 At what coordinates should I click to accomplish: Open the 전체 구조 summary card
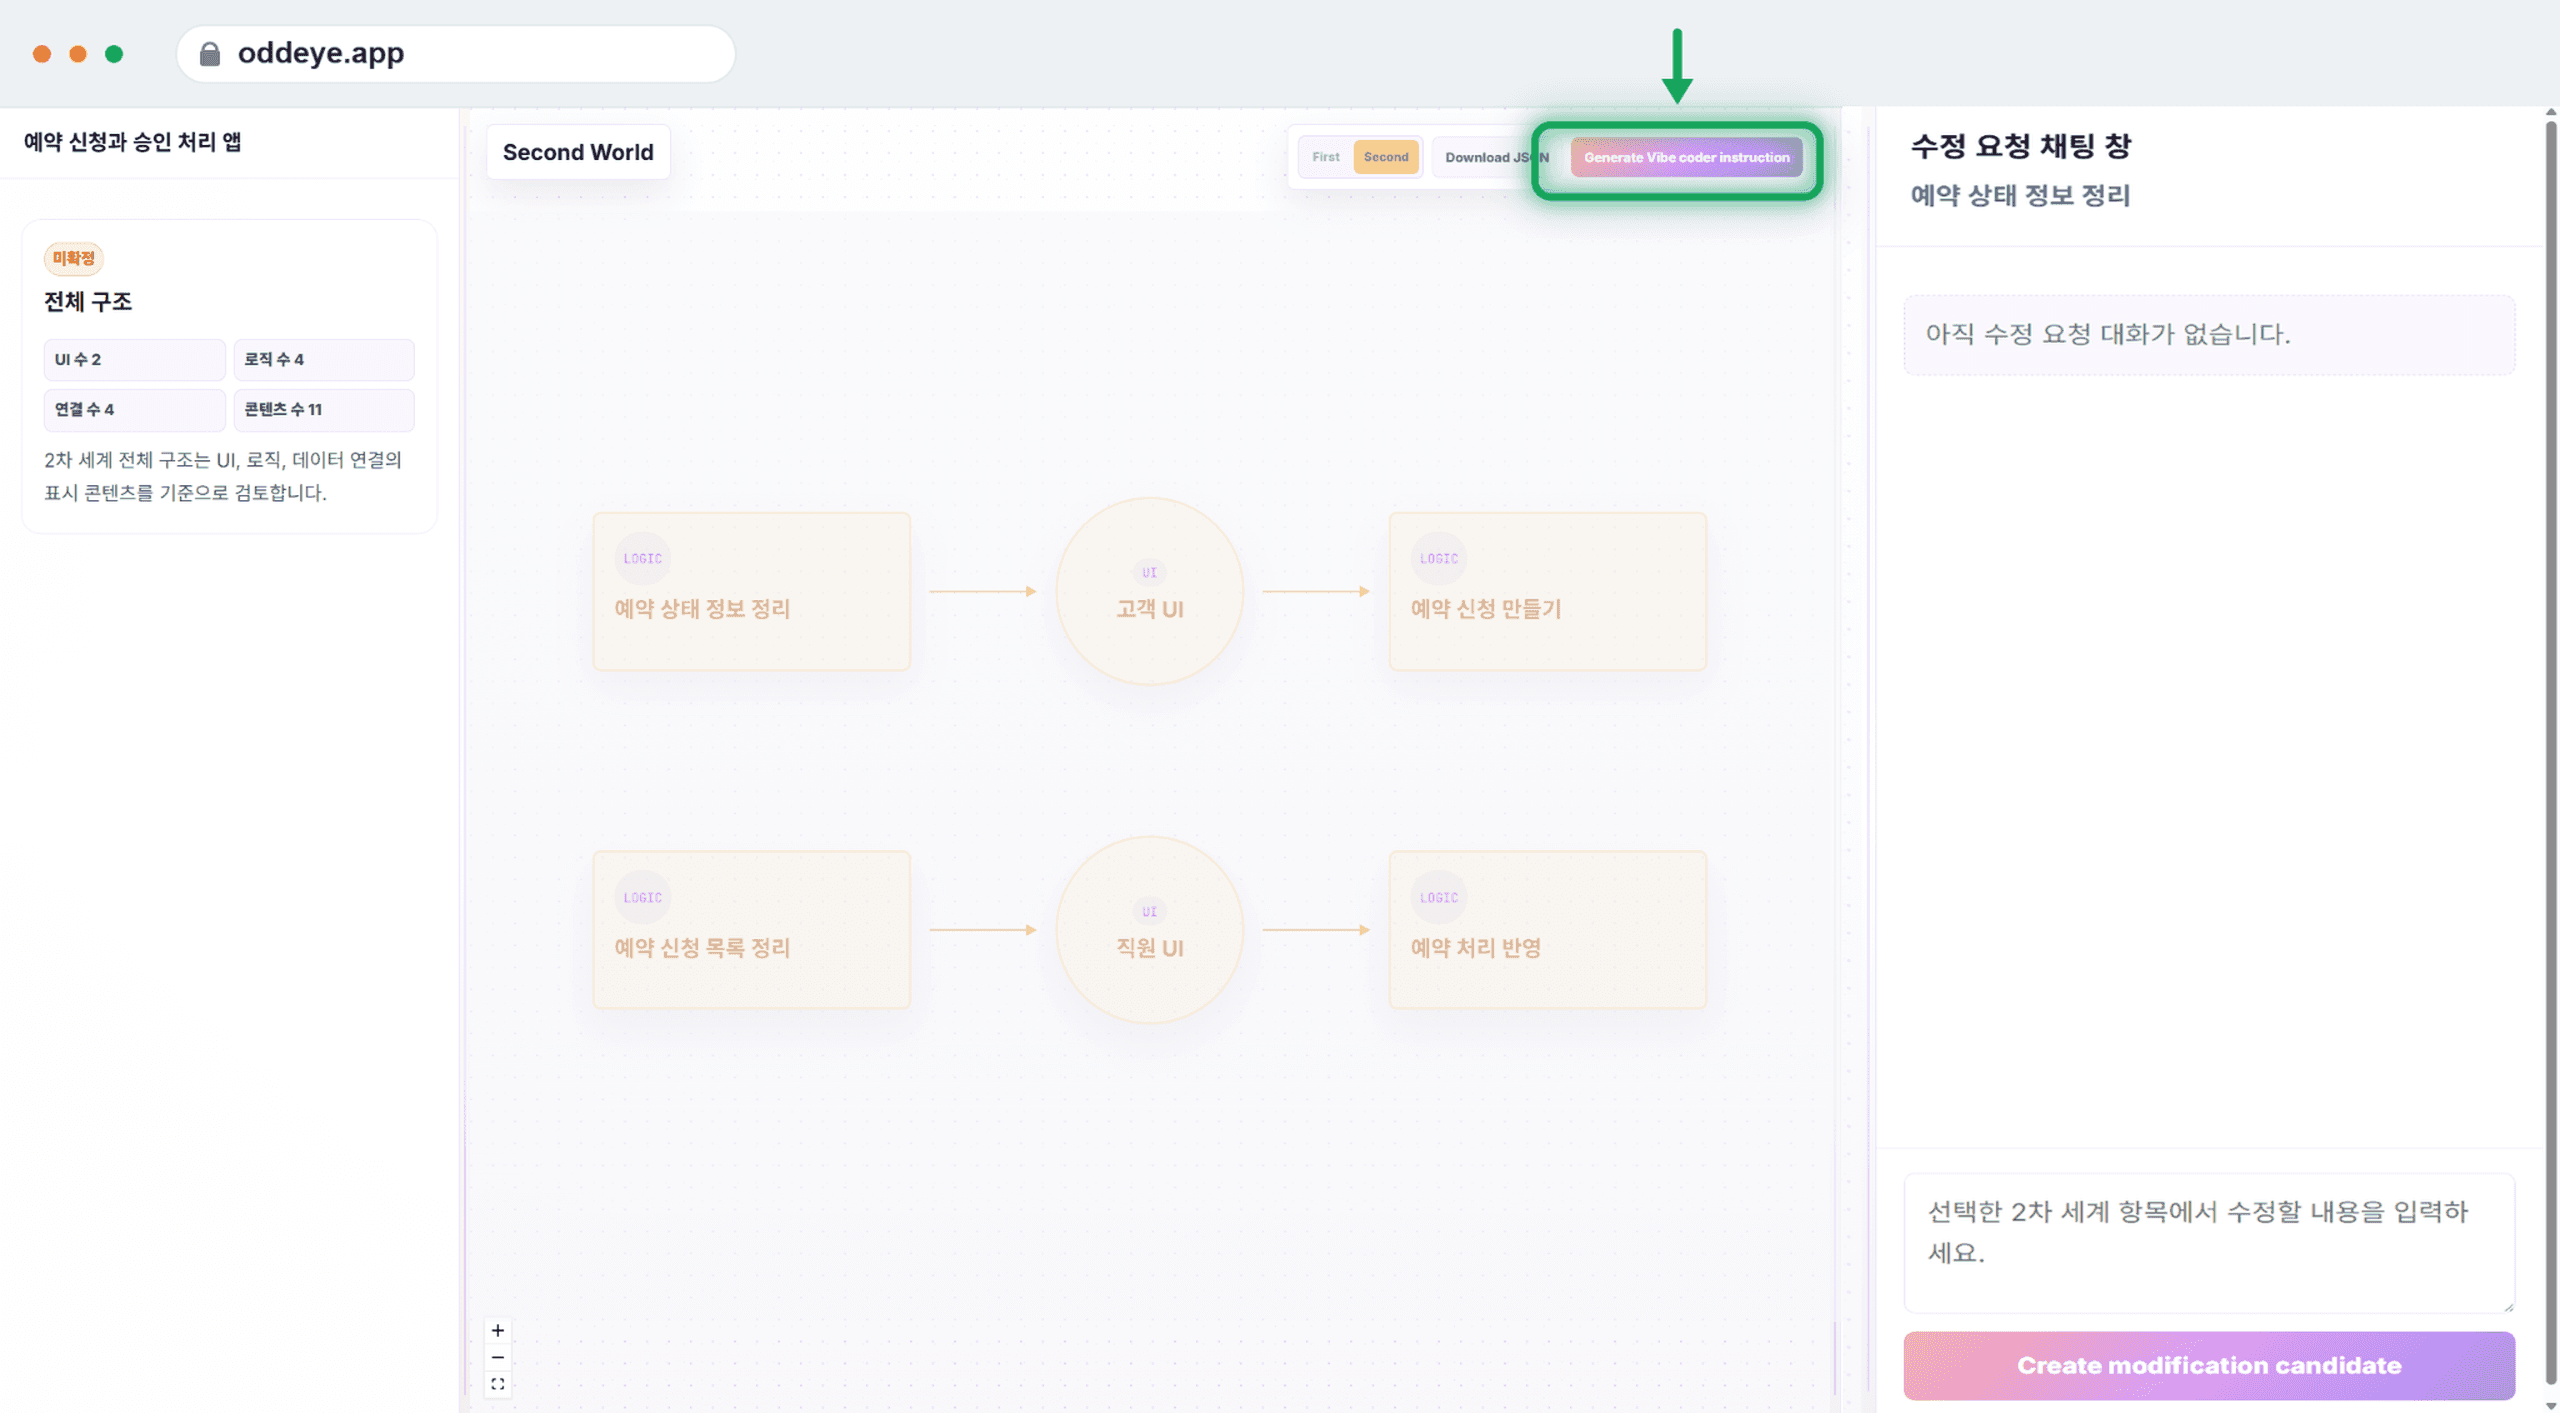coord(229,376)
